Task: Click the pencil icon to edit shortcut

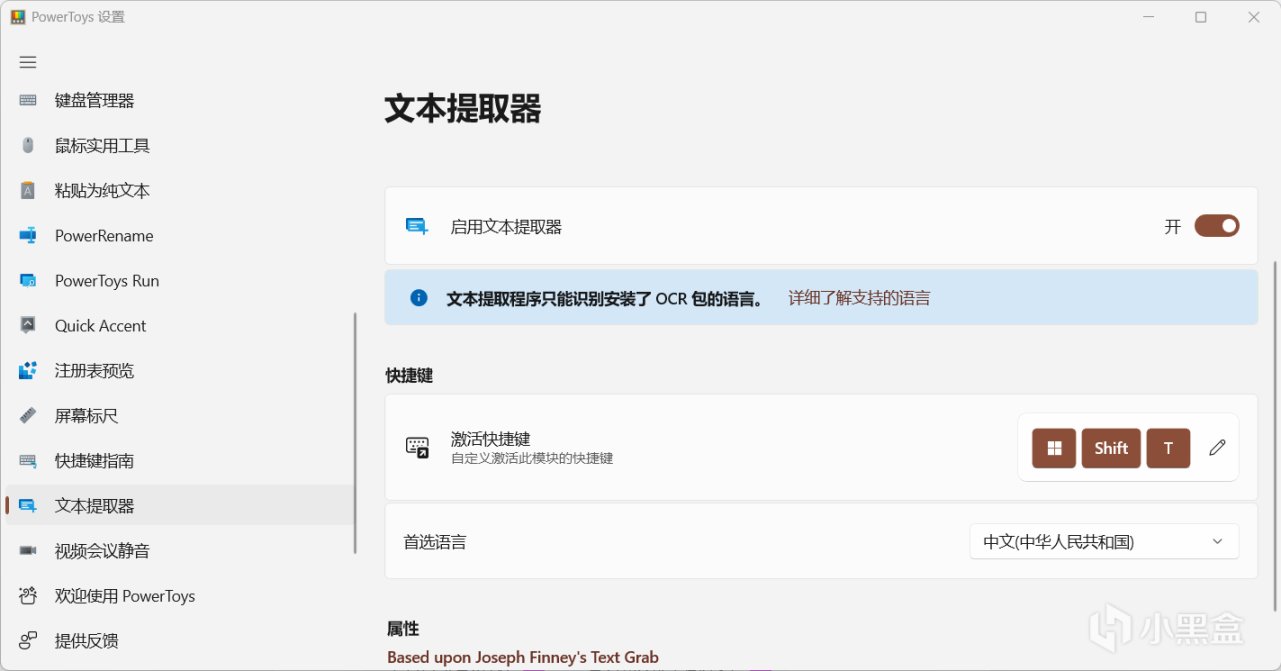Action: (1217, 448)
